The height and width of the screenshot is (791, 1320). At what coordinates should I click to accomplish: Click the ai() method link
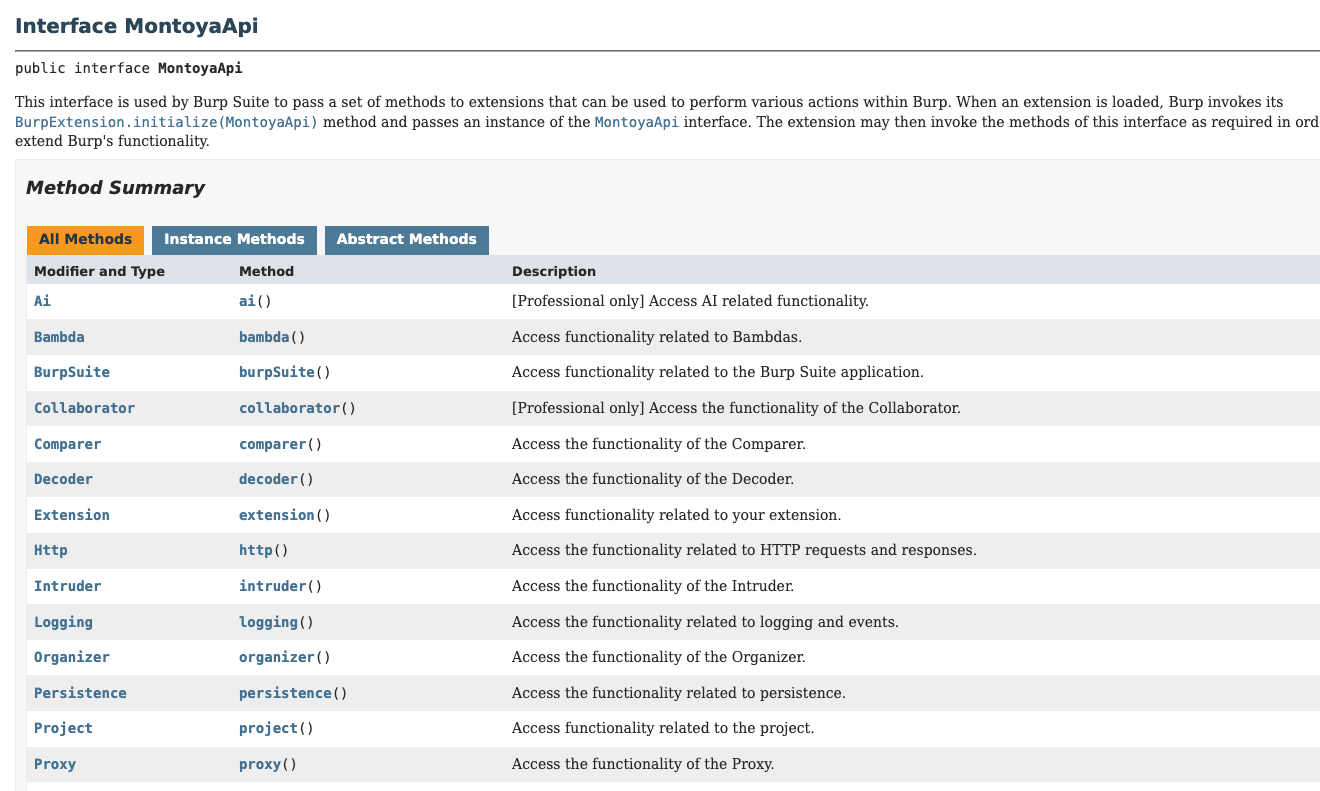click(x=247, y=301)
